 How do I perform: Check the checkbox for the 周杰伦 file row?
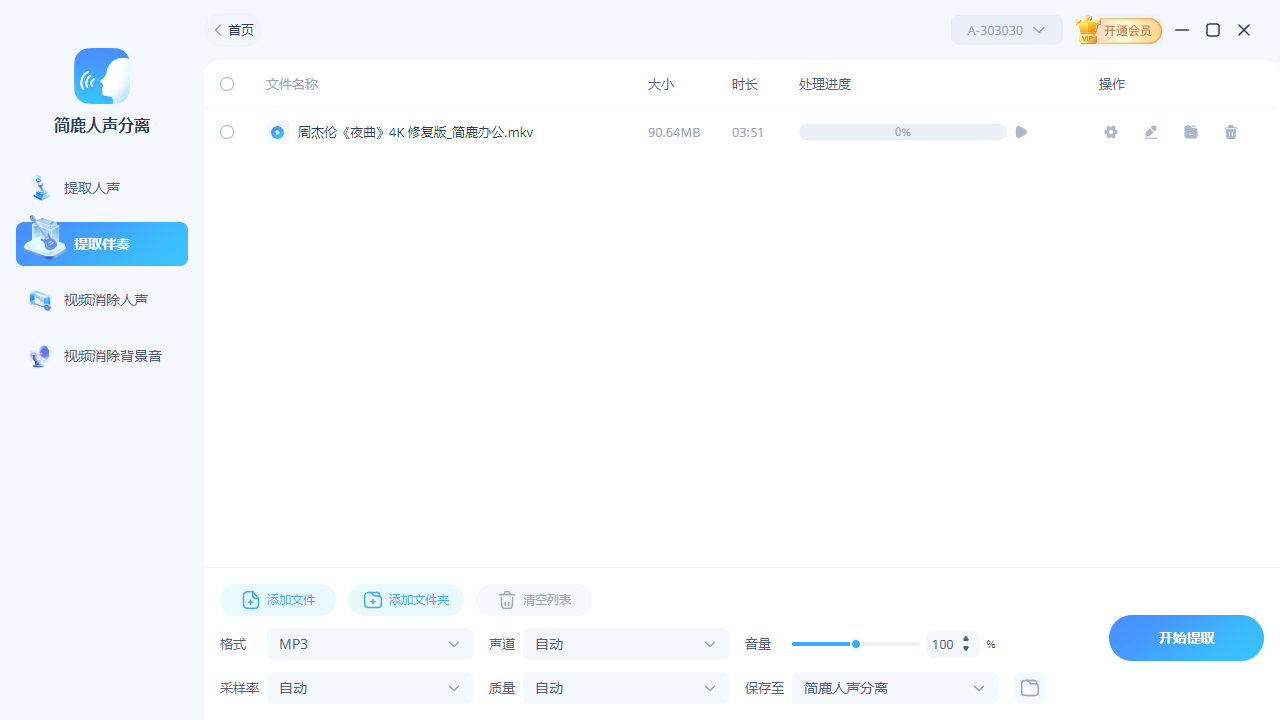[226, 132]
